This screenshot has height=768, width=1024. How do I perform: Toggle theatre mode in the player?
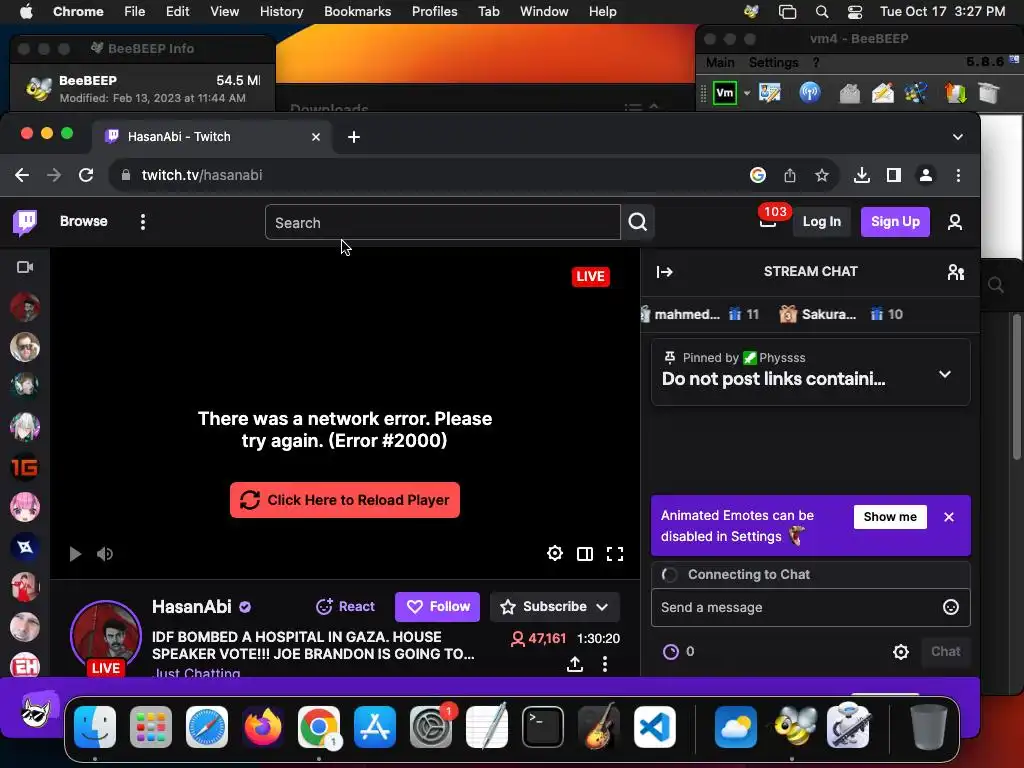[584, 554]
